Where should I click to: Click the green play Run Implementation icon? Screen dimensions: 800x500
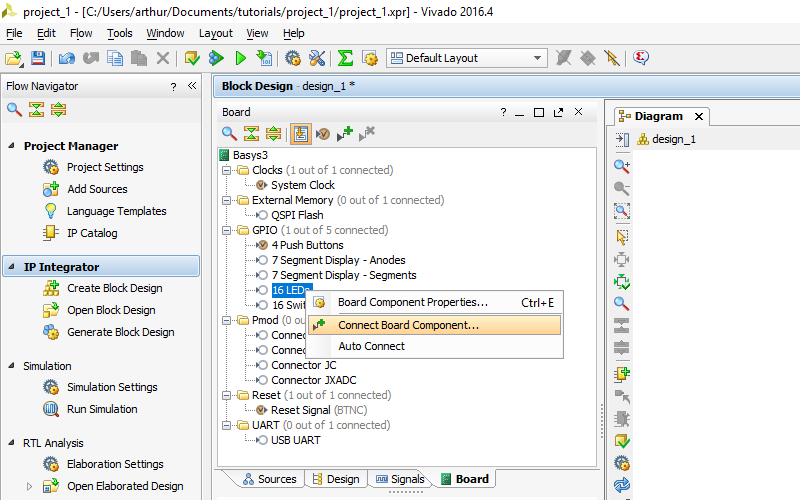coord(240,58)
